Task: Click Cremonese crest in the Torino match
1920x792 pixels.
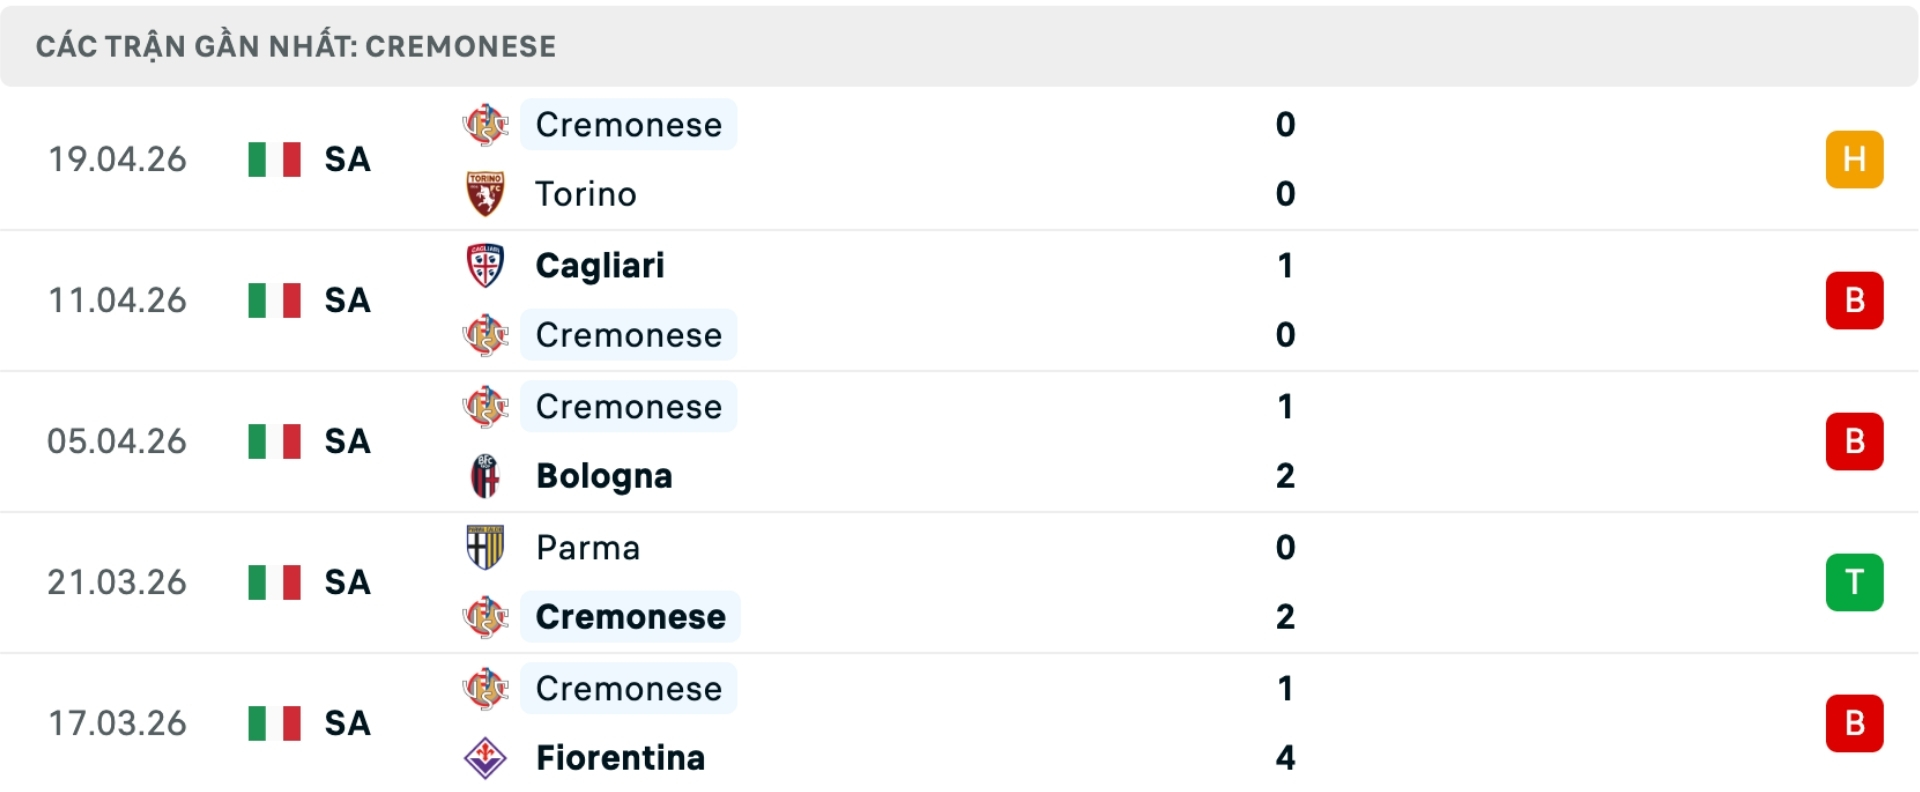Action: coord(485,125)
